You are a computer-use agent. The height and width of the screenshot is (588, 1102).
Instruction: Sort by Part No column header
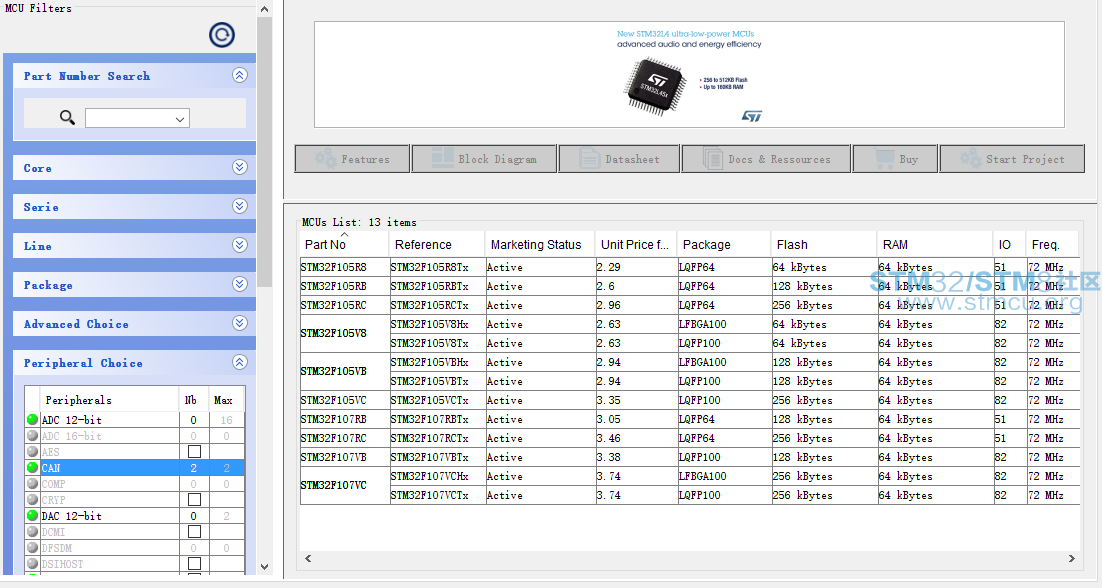(344, 244)
